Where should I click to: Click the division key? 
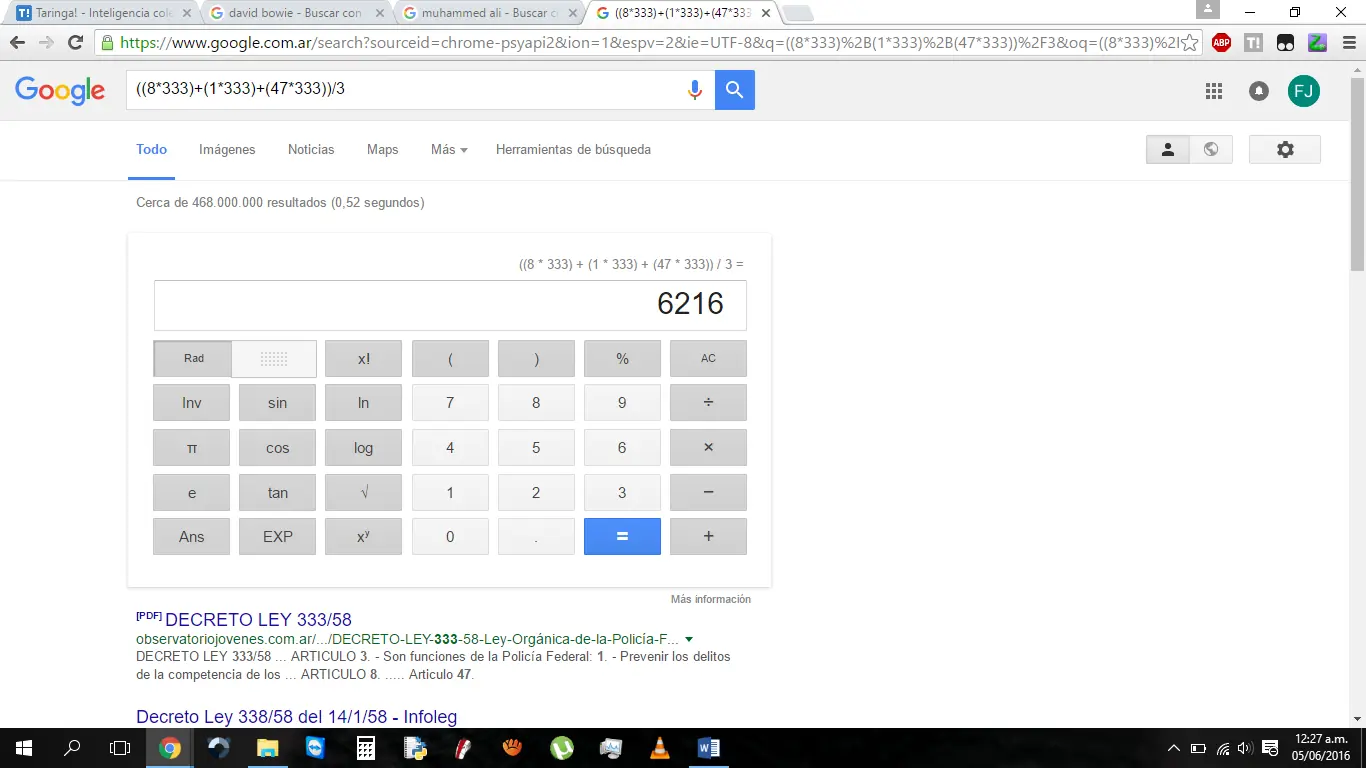[708, 403]
